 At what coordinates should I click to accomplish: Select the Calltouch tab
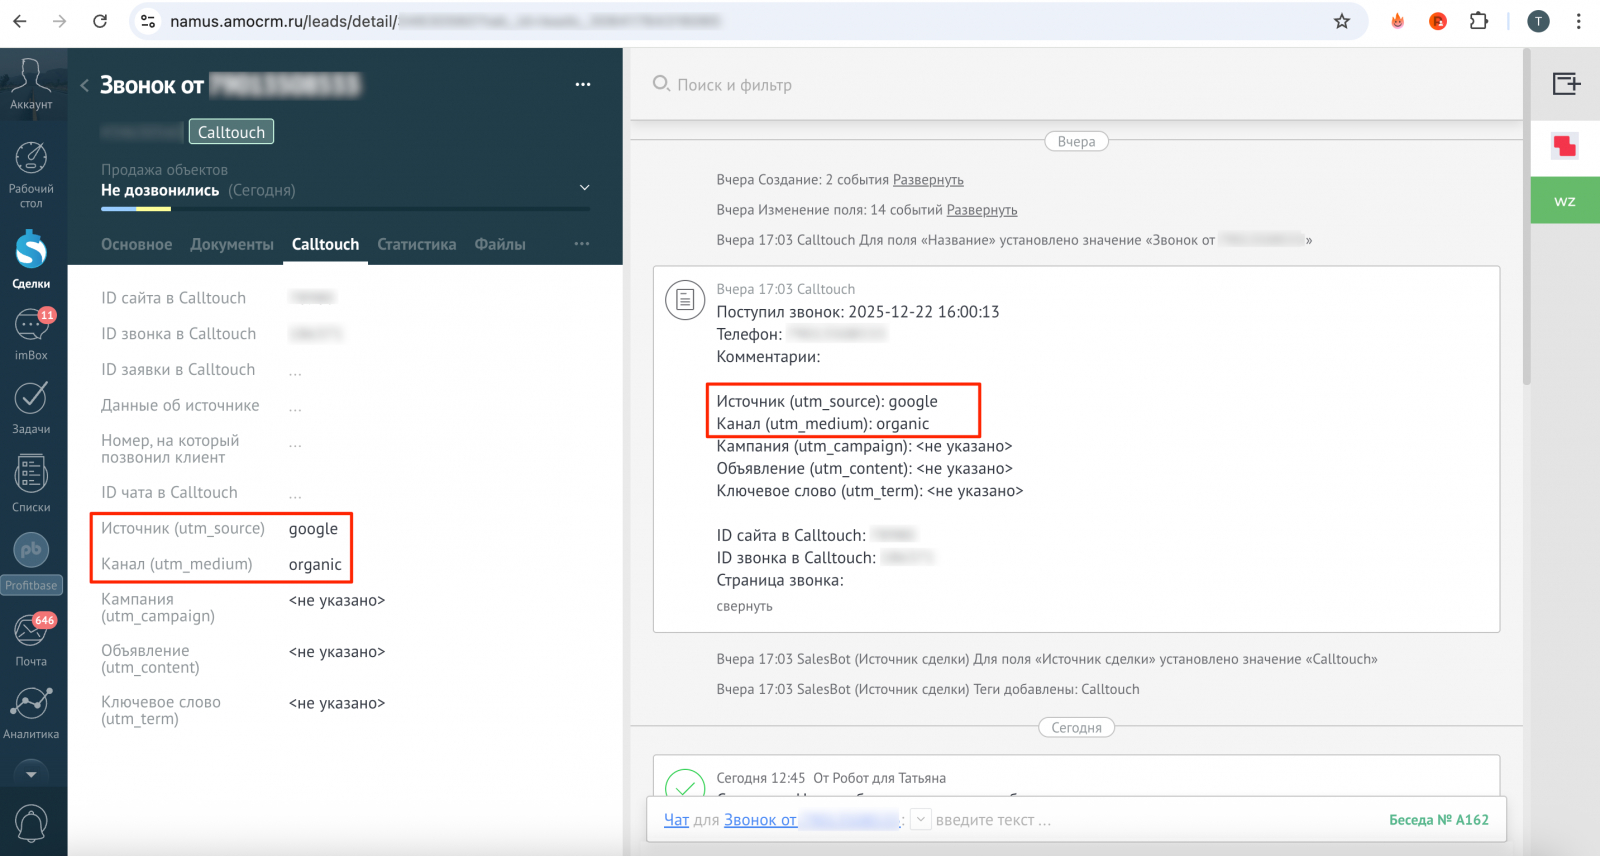[x=325, y=244]
